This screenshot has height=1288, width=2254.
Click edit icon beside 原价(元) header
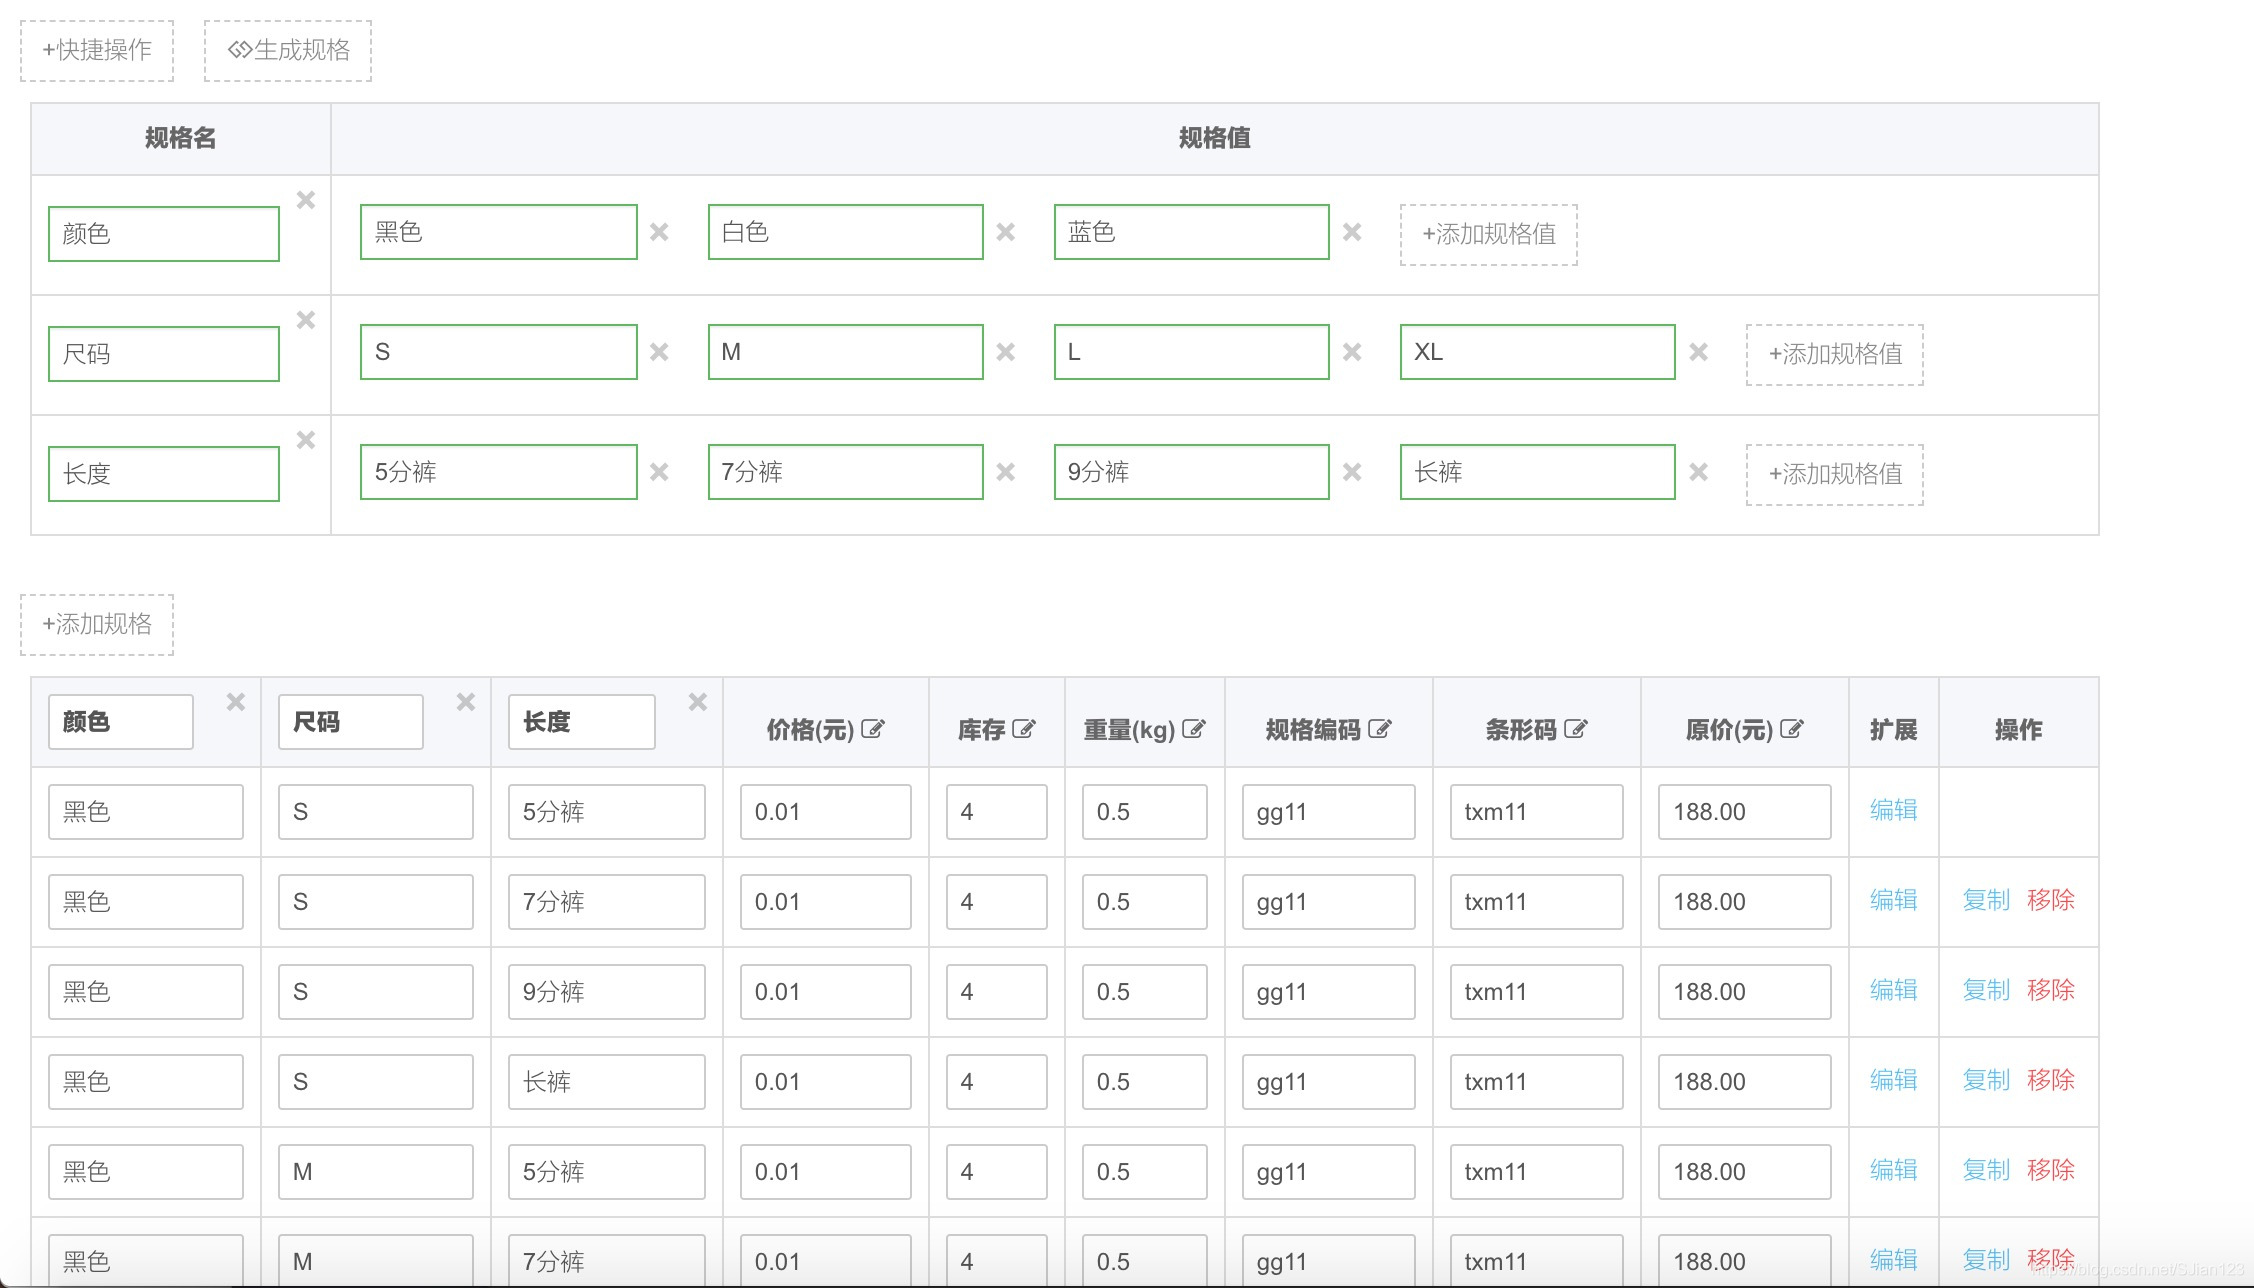[1791, 730]
